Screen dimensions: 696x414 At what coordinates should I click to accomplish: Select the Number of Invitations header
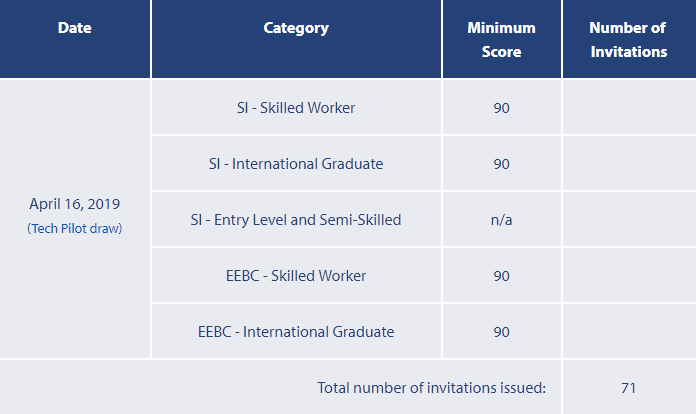[x=628, y=40]
